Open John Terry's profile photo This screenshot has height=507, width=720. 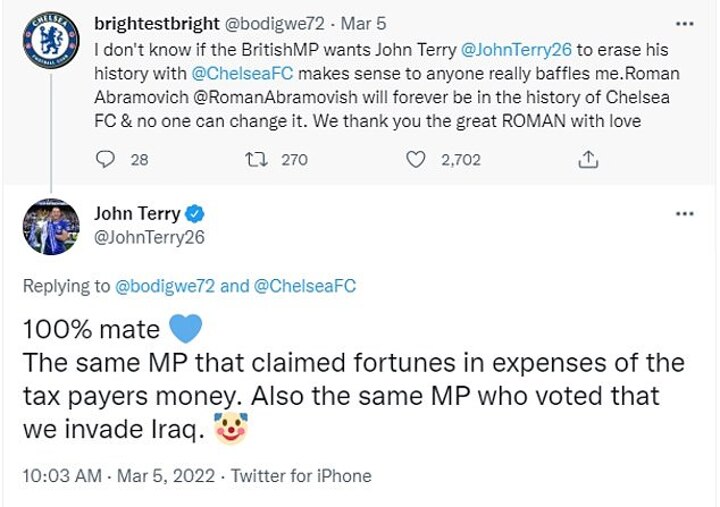click(50, 227)
